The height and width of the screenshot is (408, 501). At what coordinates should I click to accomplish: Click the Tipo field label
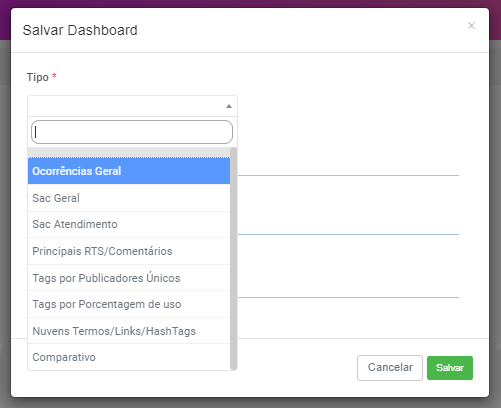(x=38, y=77)
